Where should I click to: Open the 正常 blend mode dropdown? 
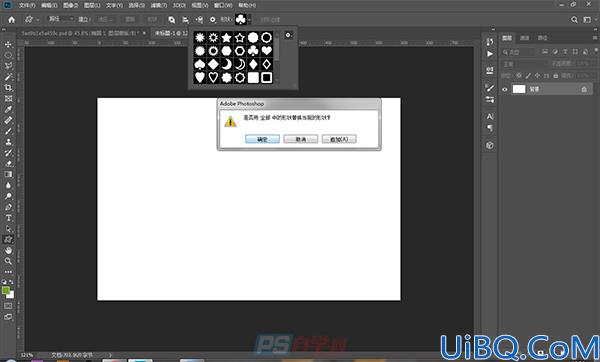click(x=525, y=64)
